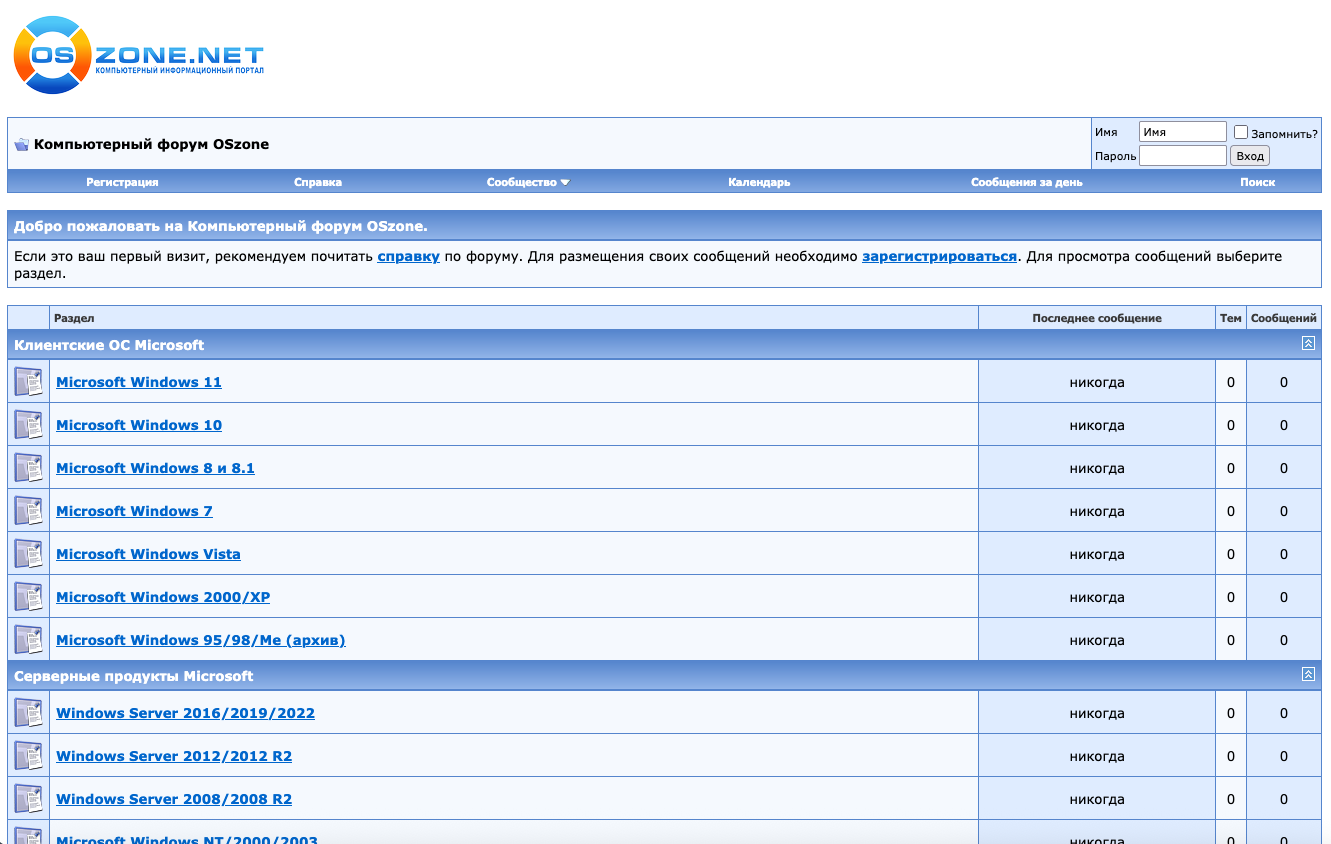
Task: Click the forum icon for Windows Vista
Action: (x=28, y=554)
